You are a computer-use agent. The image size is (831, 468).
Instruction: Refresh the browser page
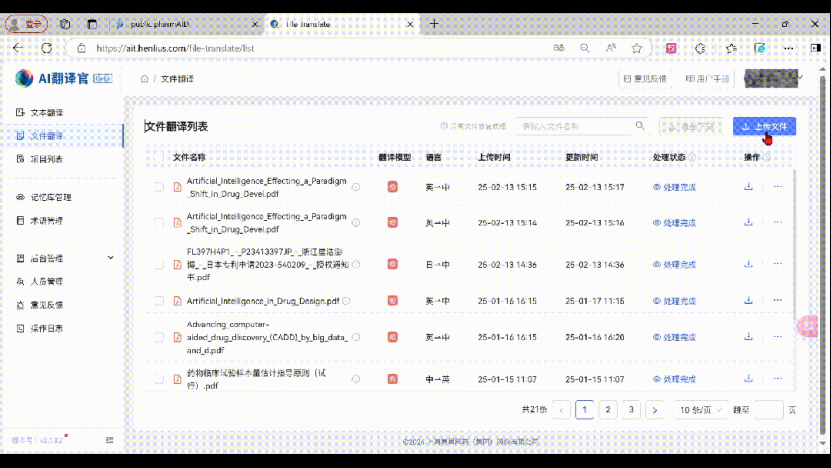tap(47, 48)
